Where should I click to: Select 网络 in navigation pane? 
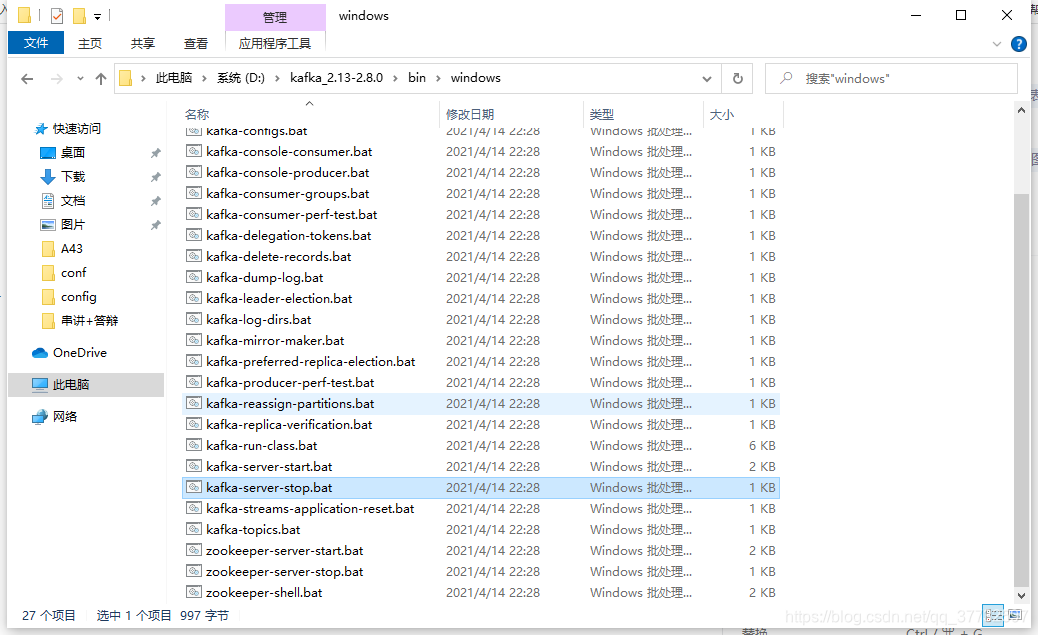[x=65, y=416]
